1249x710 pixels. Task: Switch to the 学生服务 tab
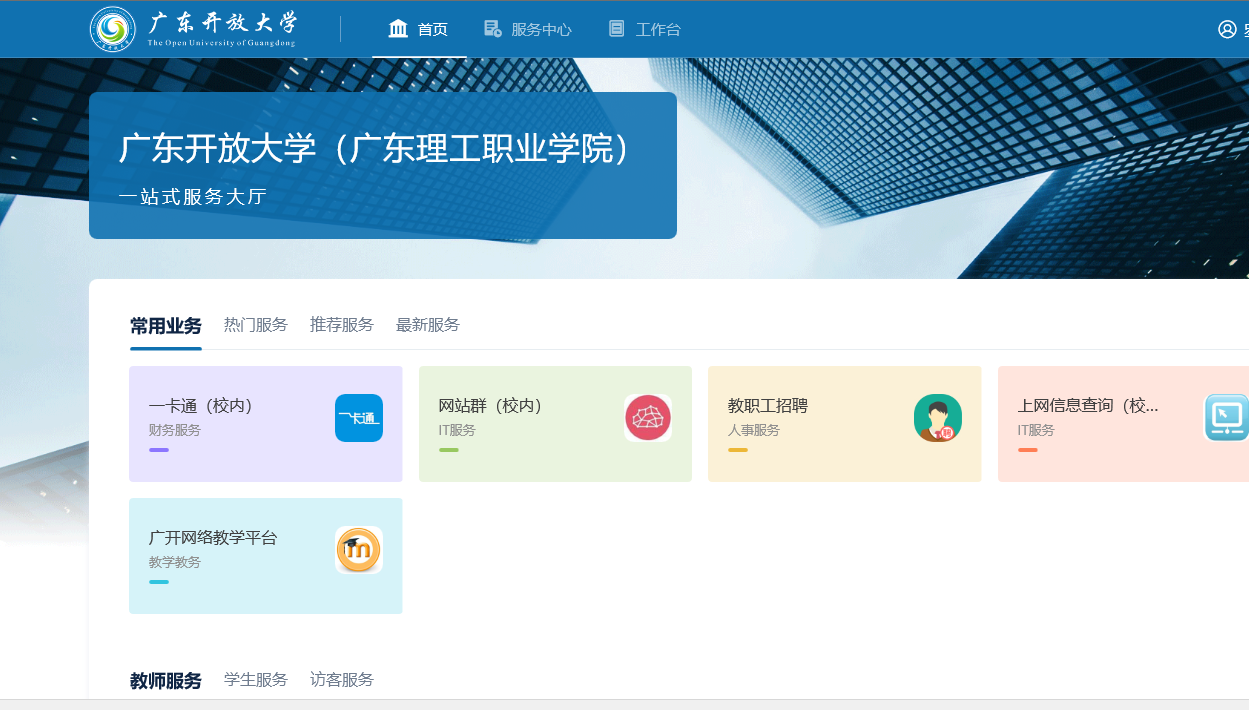click(256, 680)
